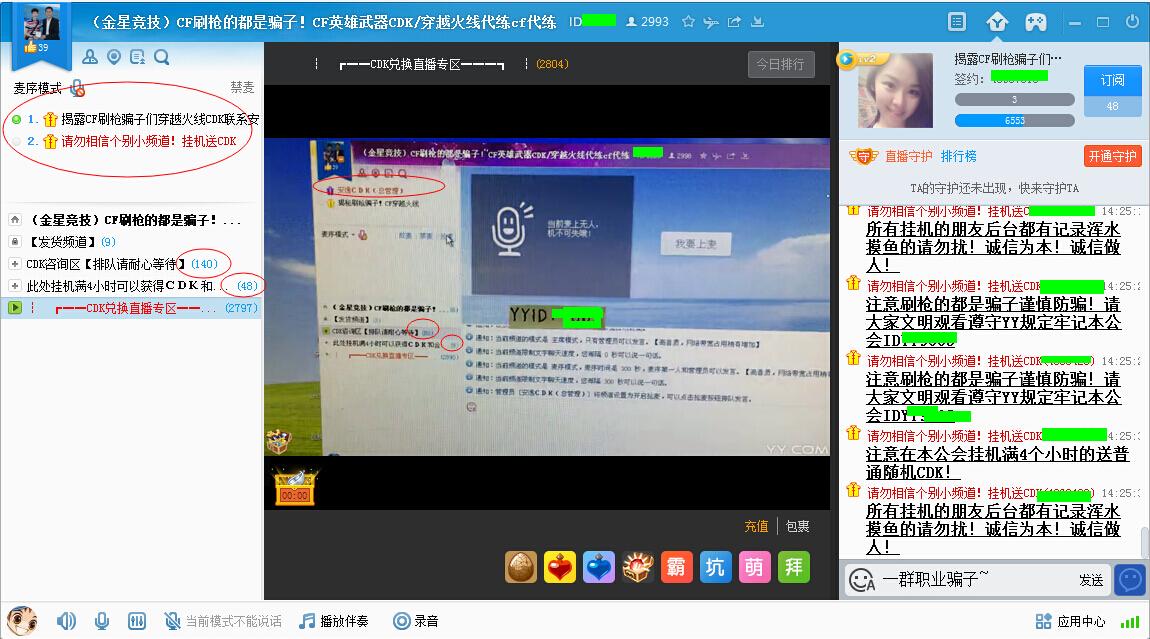
Task: Send the orange 霸 gift
Action: click(x=676, y=567)
